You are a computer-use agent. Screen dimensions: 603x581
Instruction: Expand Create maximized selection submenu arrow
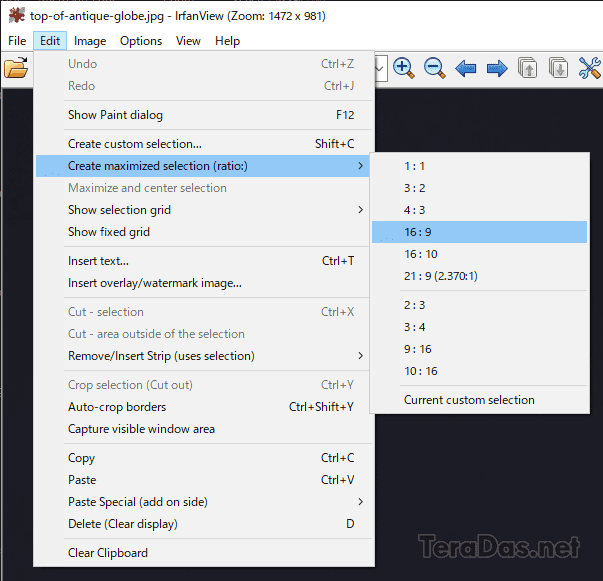click(x=360, y=166)
